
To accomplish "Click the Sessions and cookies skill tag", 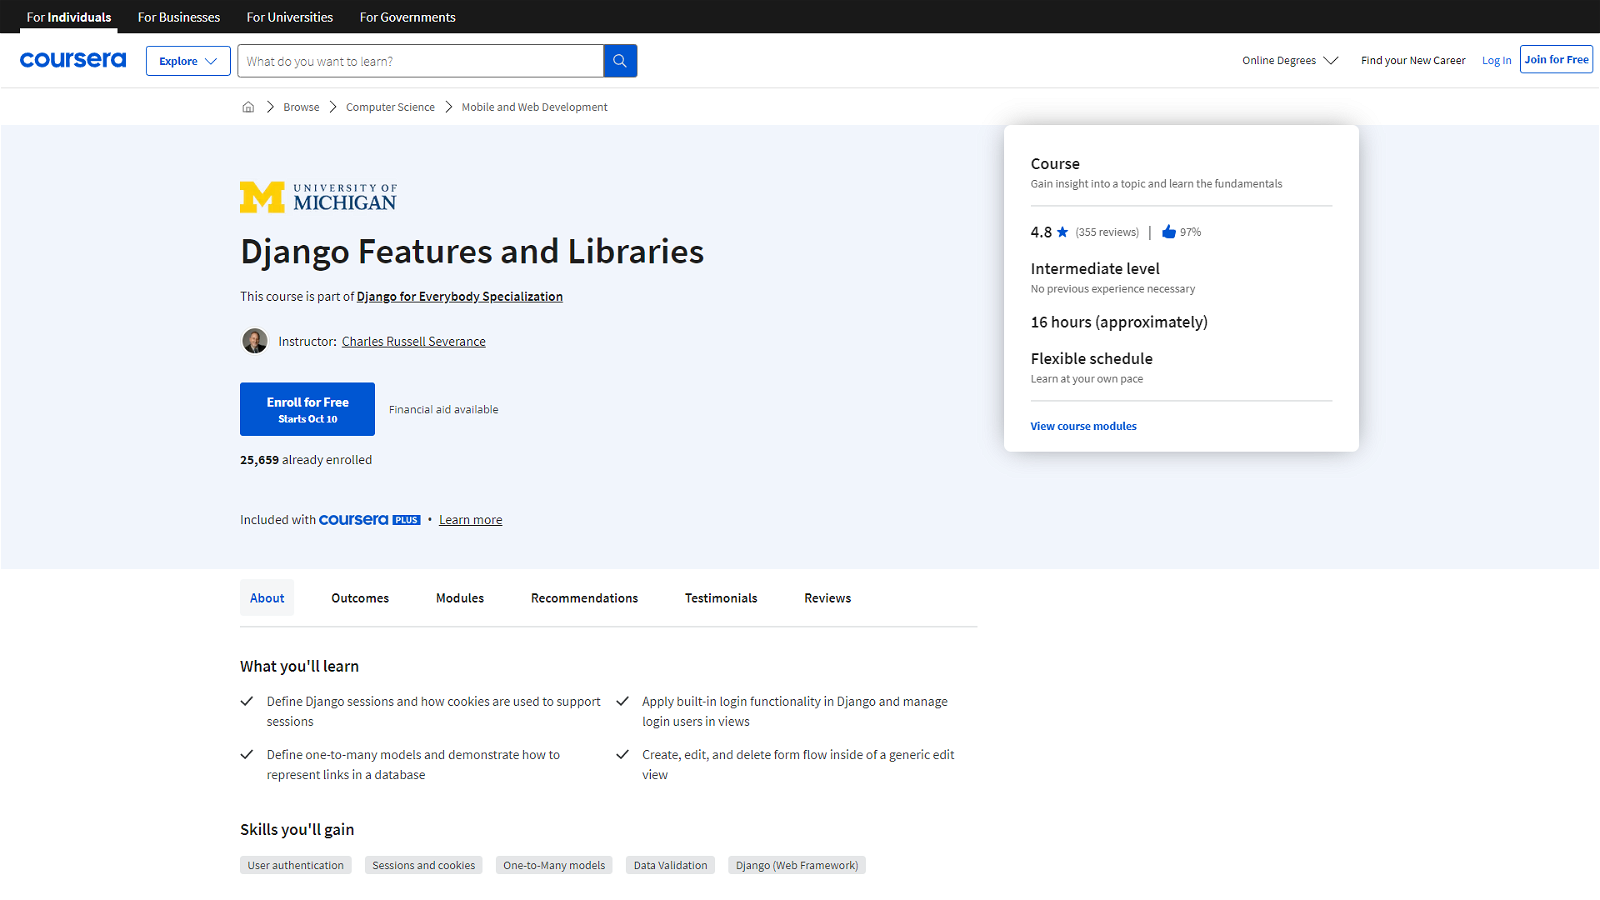I will [424, 865].
